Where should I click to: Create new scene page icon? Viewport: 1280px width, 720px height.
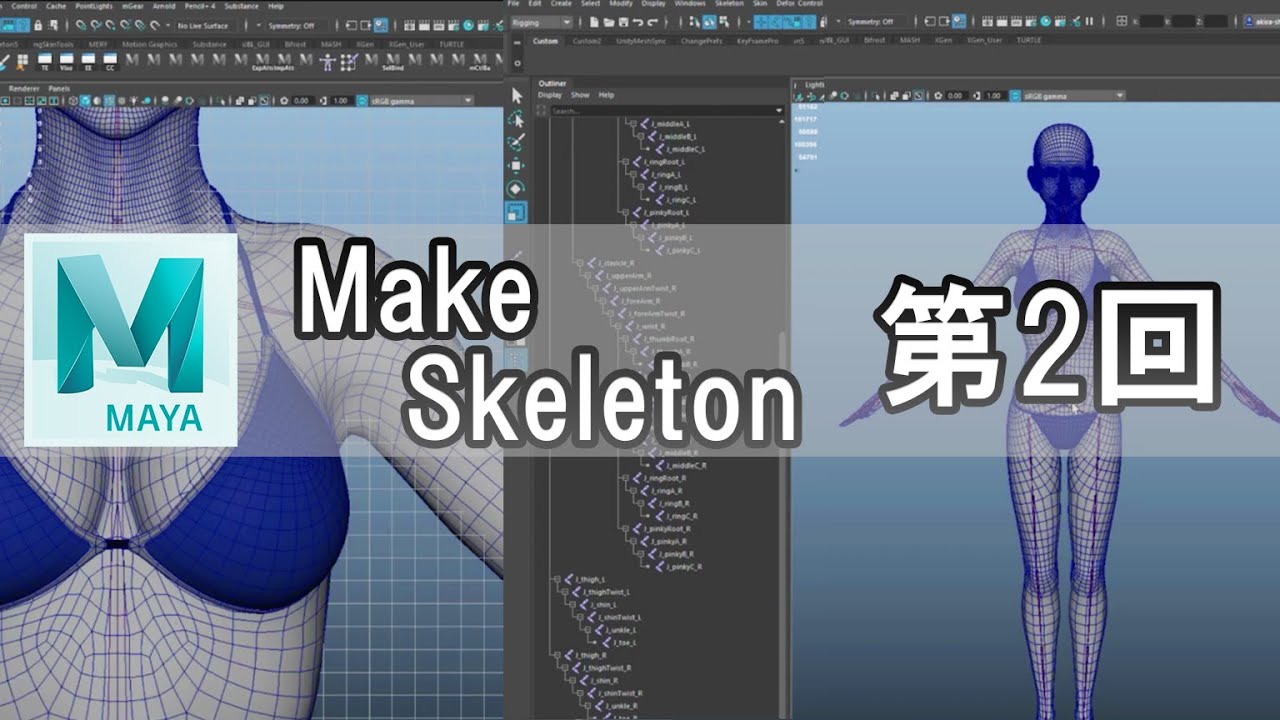[x=594, y=21]
